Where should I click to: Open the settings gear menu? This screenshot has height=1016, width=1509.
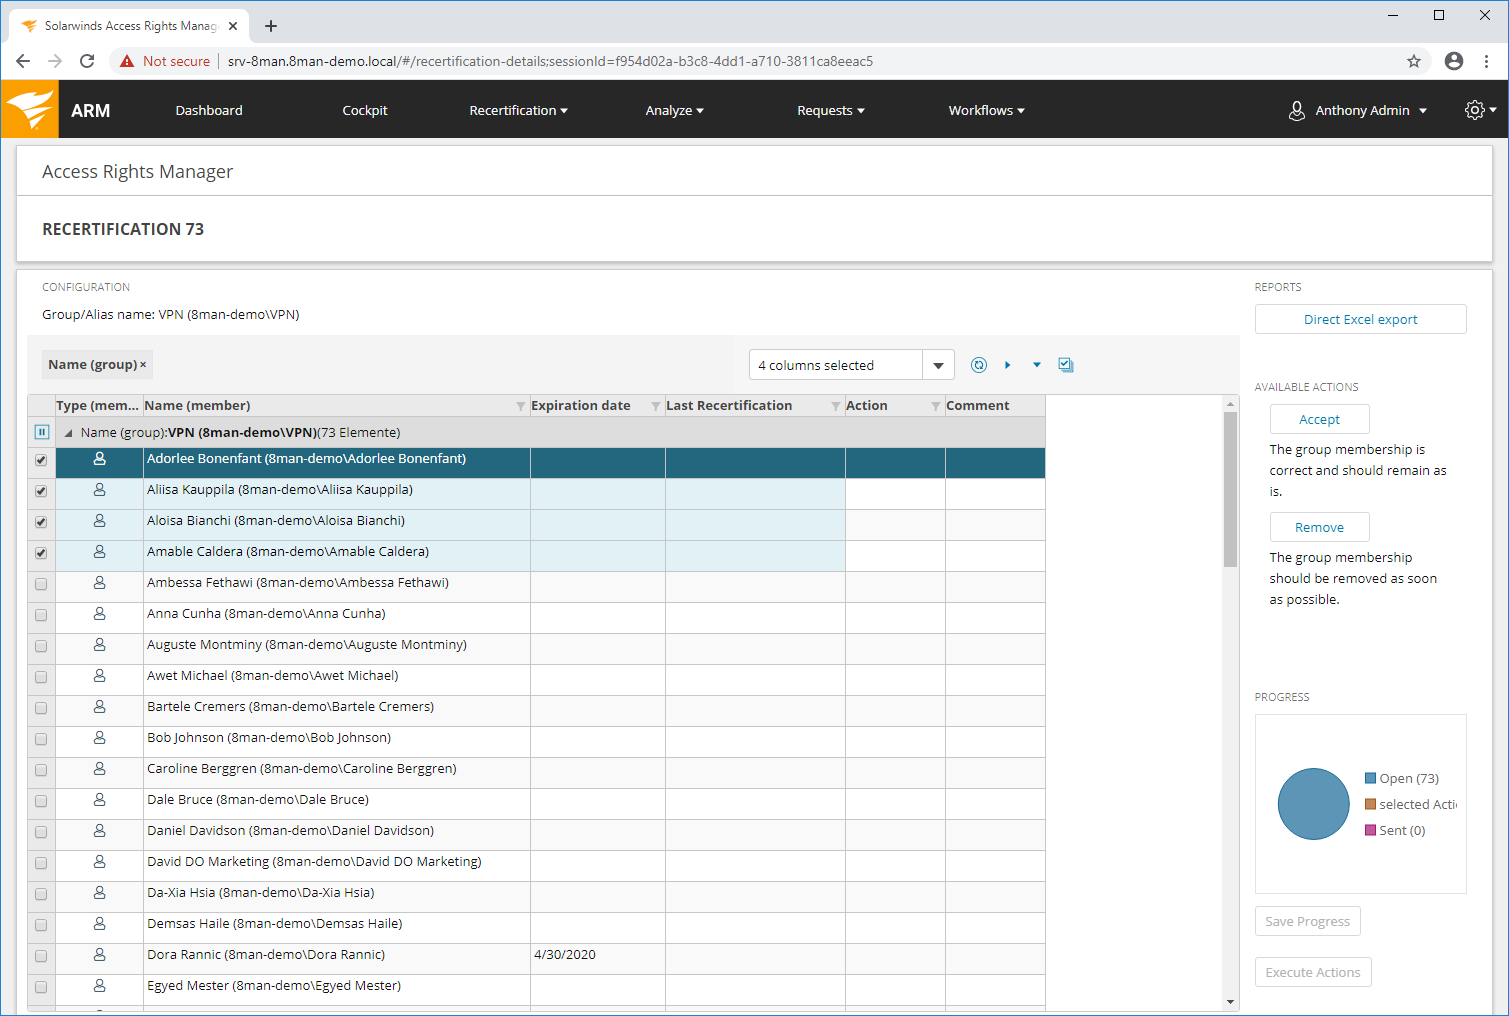[1480, 110]
